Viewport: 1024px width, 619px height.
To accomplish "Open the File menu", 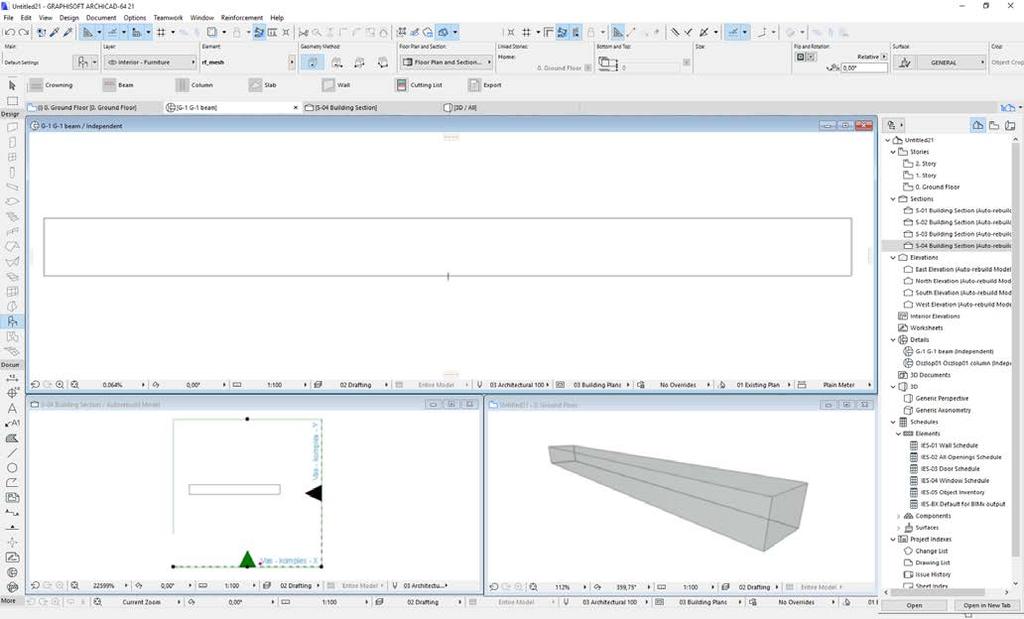I will pyautogui.click(x=8, y=18).
